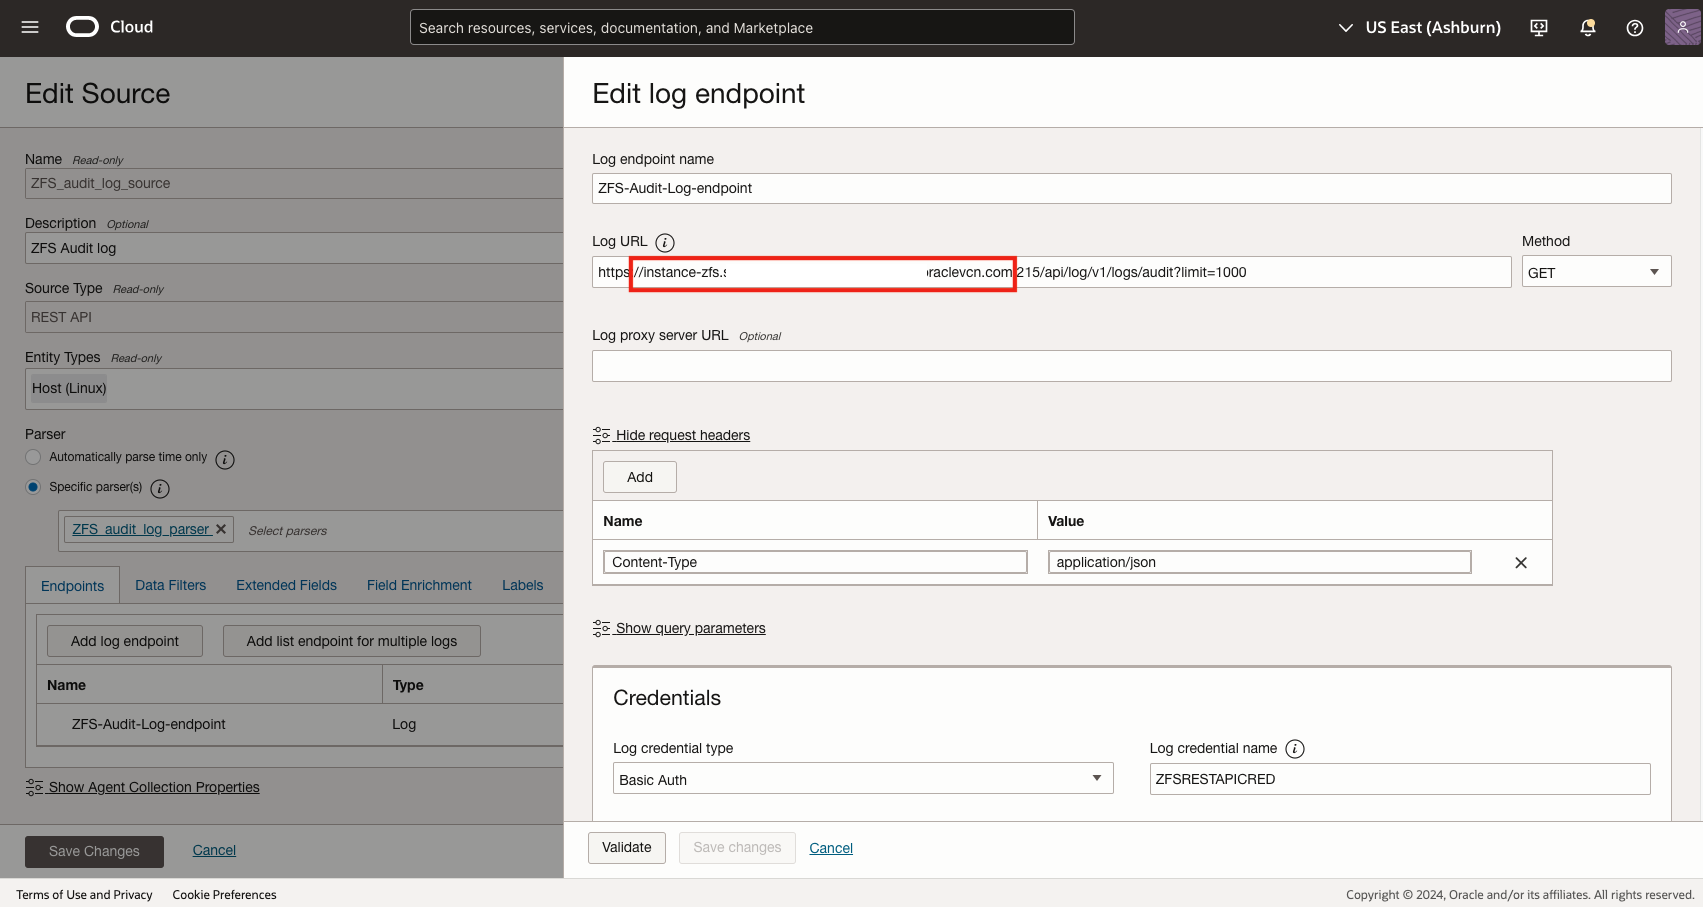Image resolution: width=1703 pixels, height=907 pixels.
Task: Delete the Content-Type request header row
Action: pos(1521,562)
